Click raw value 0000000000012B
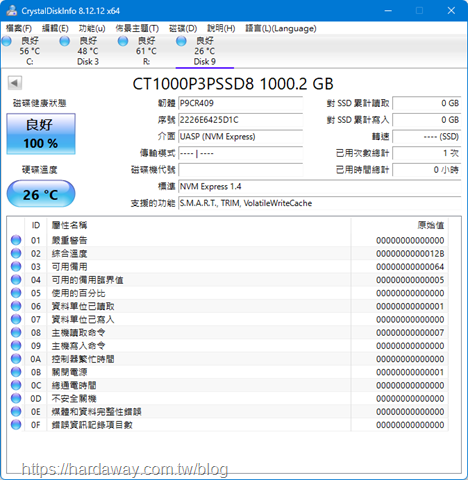The width and height of the screenshot is (468, 480). (x=410, y=253)
